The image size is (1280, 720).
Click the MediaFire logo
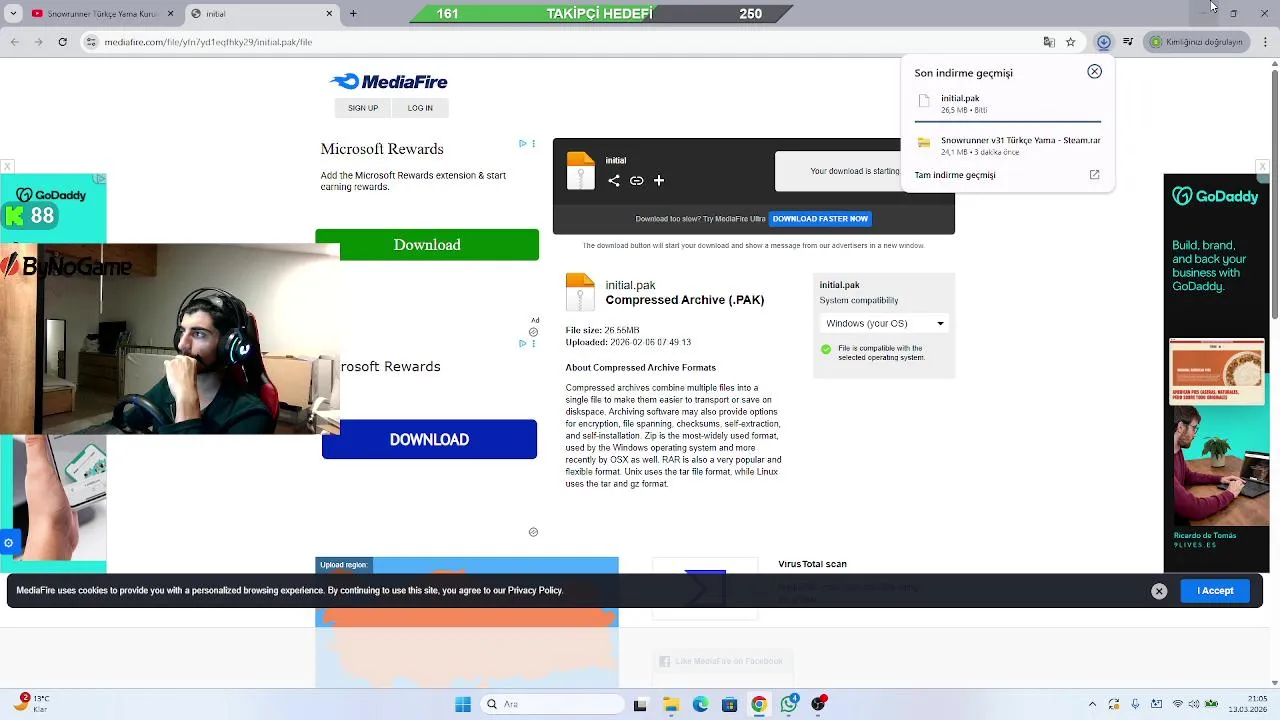point(389,82)
